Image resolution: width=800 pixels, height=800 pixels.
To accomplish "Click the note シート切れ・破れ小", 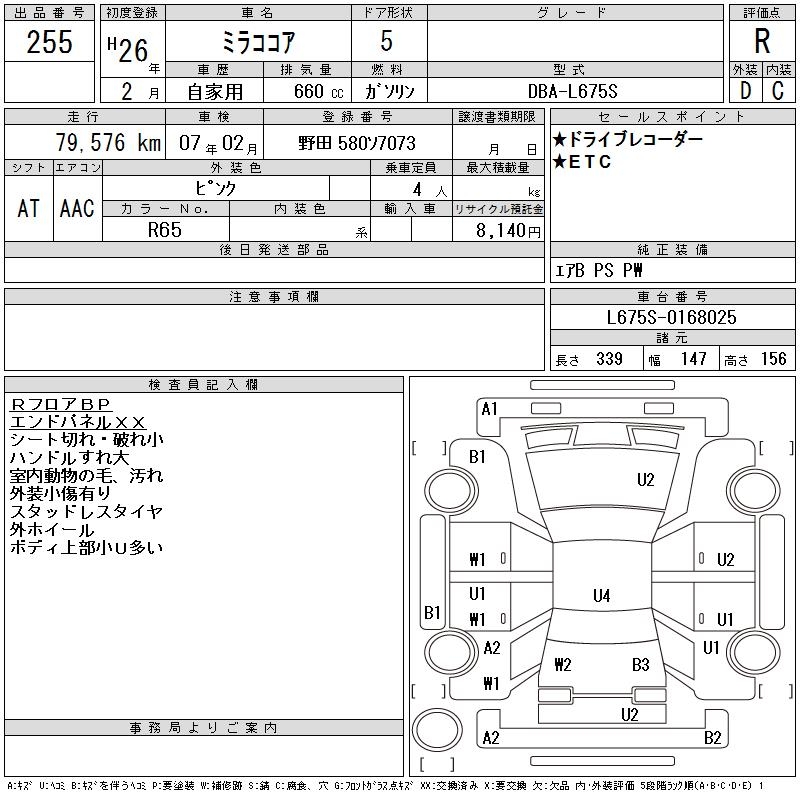I will point(87,439).
